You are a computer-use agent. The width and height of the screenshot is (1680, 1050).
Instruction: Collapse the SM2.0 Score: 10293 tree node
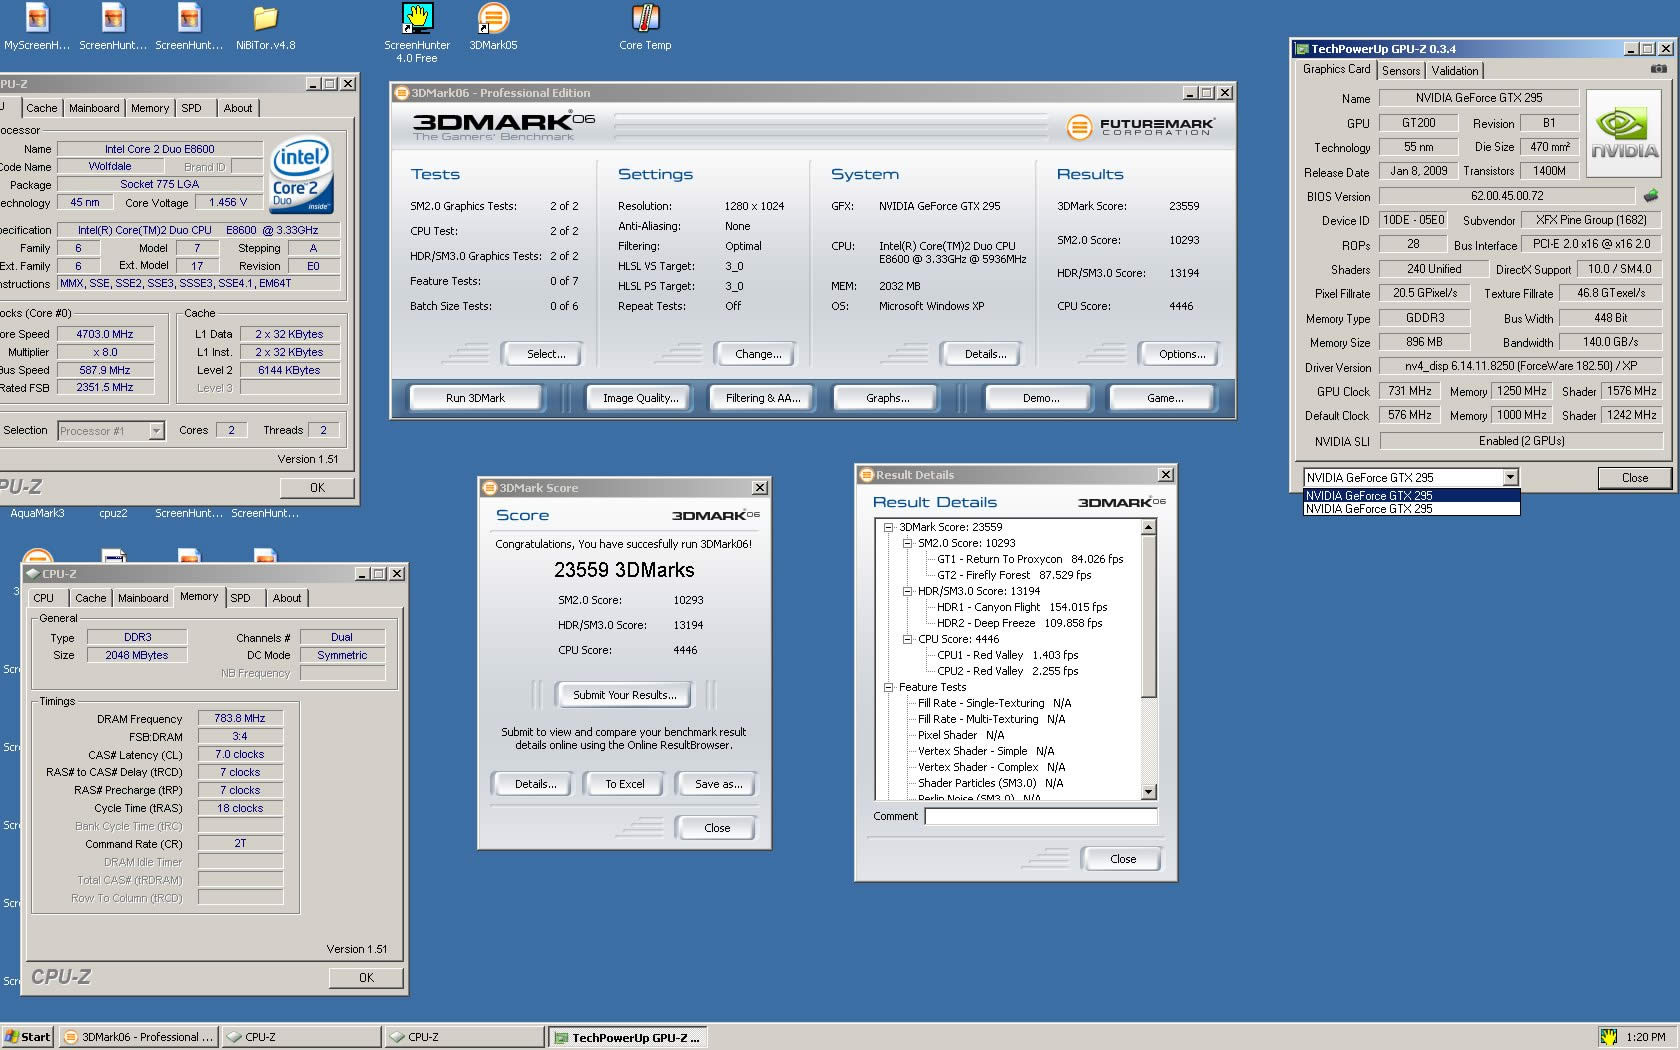pyautogui.click(x=907, y=543)
